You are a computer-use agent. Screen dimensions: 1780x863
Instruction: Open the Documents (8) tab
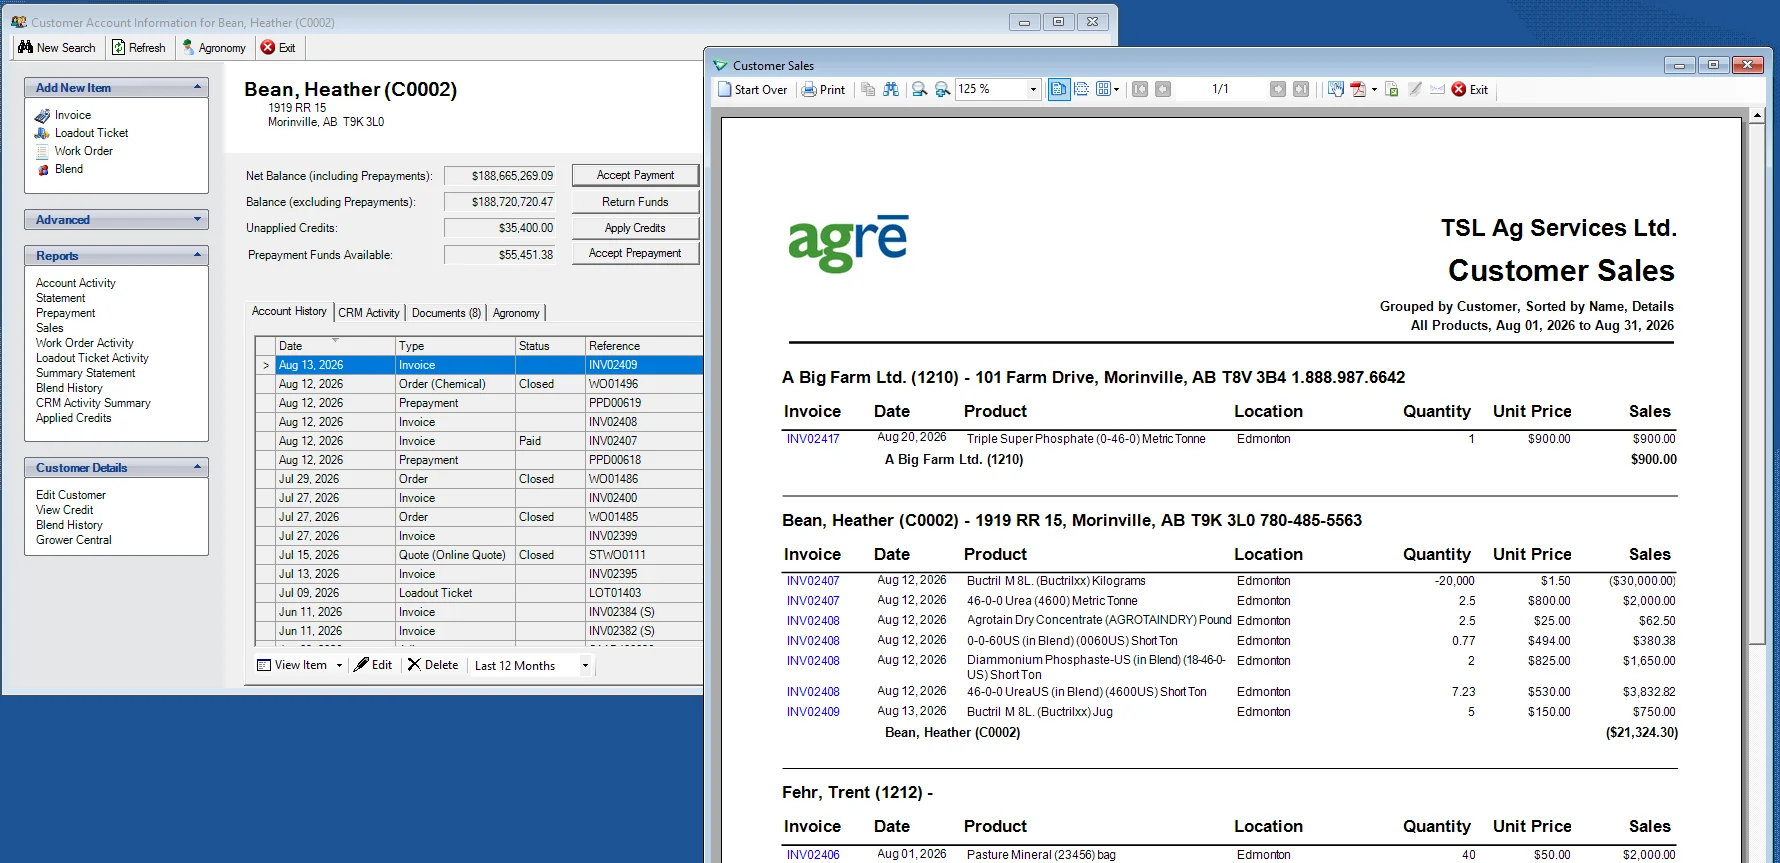tap(446, 313)
